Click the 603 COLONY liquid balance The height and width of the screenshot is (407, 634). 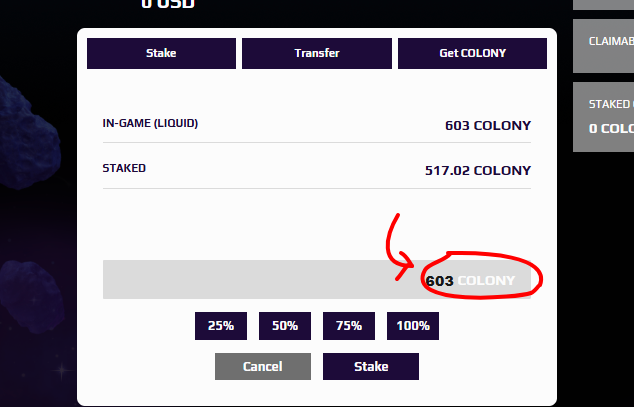[488, 126]
